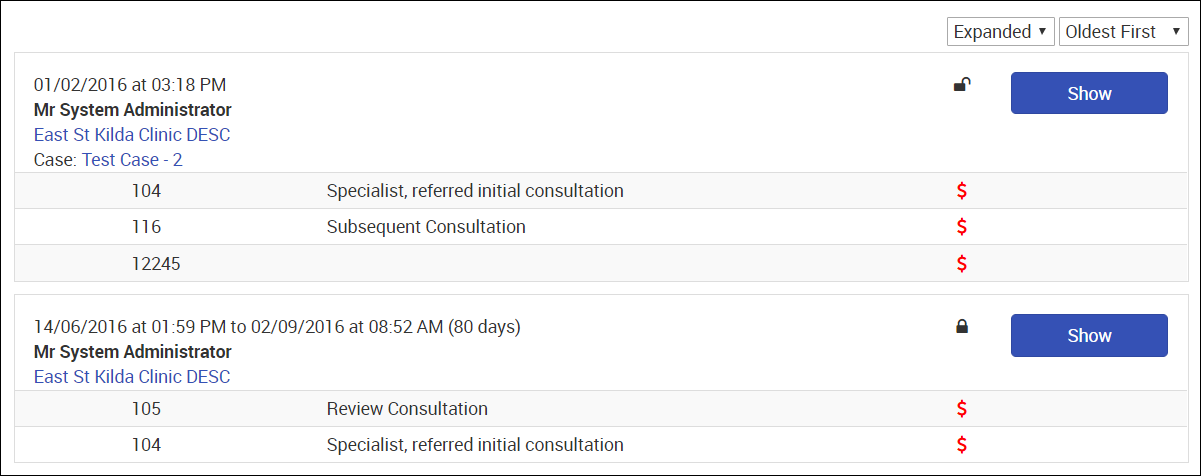Open East St Kilda Clinic DESC link in first entry
Image resolution: width=1201 pixels, height=476 pixels.
(x=132, y=135)
